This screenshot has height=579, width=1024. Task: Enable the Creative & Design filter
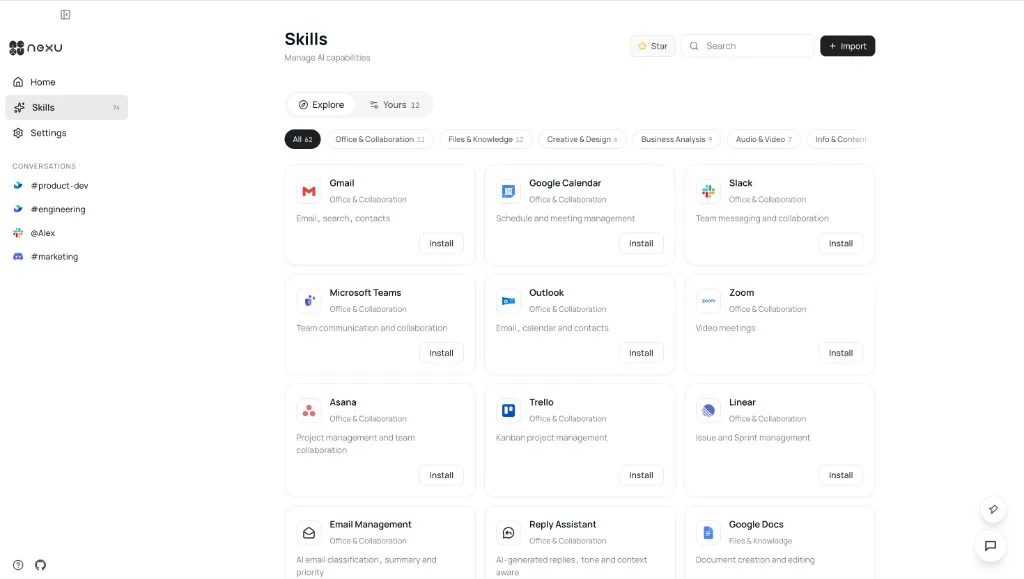tap(582, 139)
